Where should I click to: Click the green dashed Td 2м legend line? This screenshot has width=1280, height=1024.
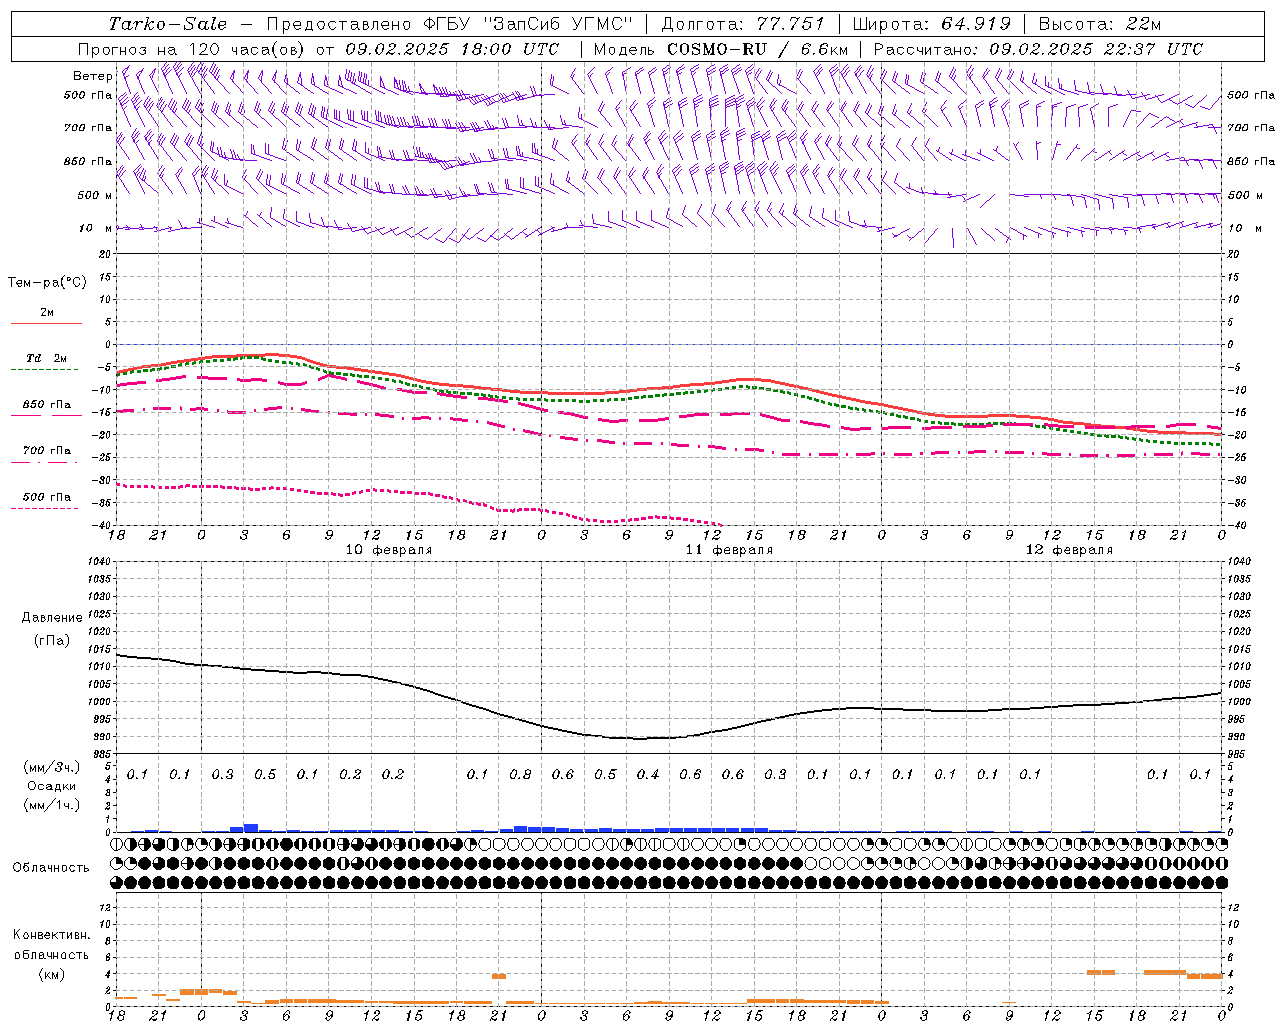[44, 370]
